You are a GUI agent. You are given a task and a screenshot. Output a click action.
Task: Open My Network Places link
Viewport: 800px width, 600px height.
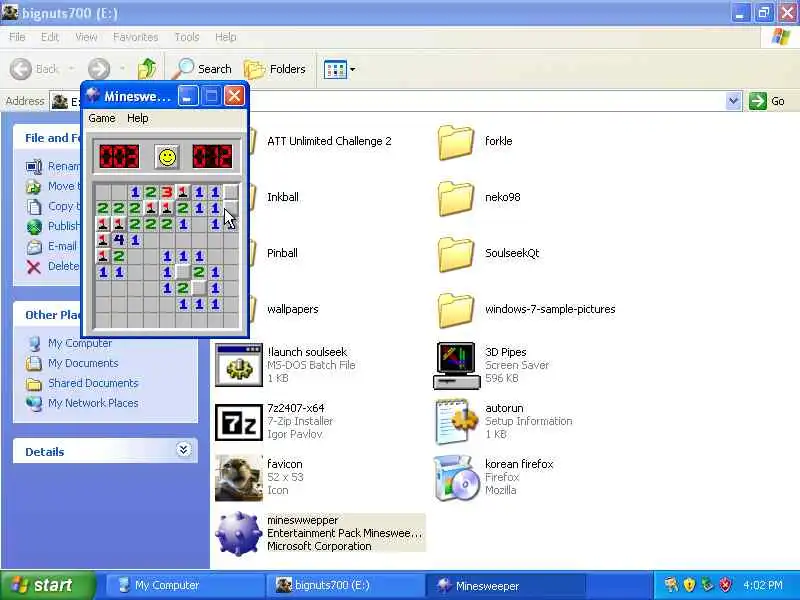[93, 403]
